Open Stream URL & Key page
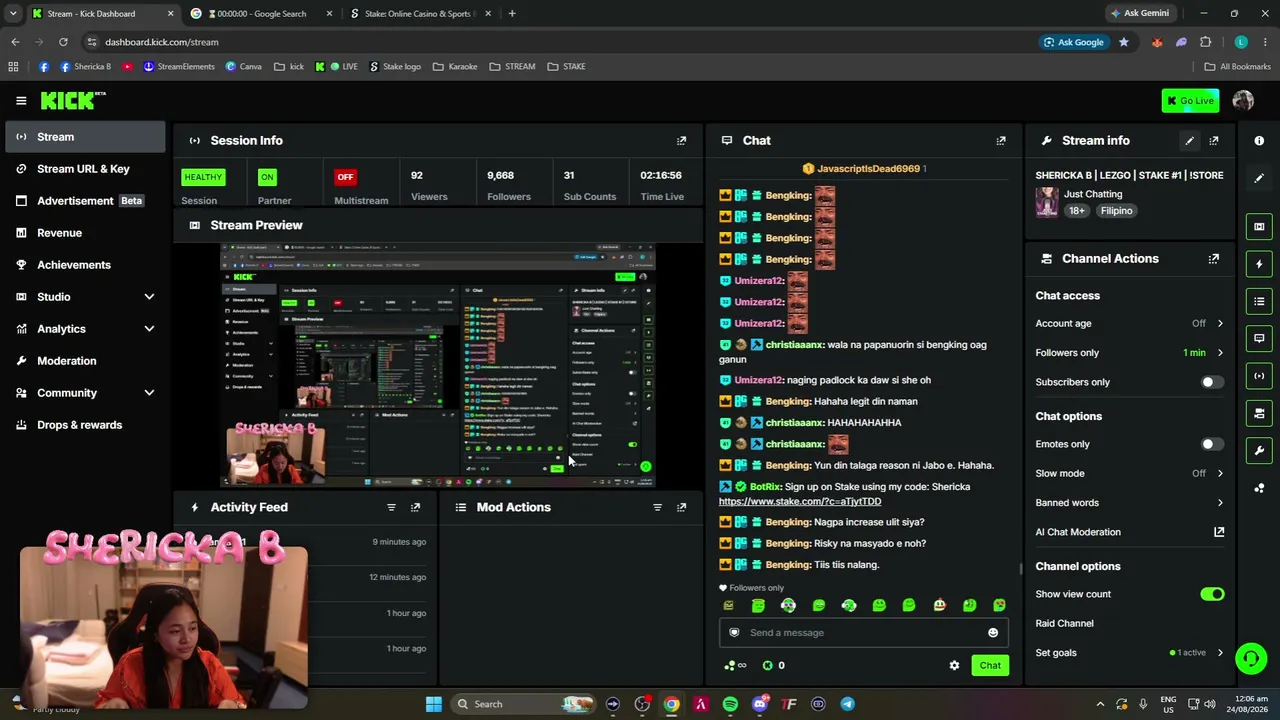This screenshot has width=1280, height=720. click(85, 169)
